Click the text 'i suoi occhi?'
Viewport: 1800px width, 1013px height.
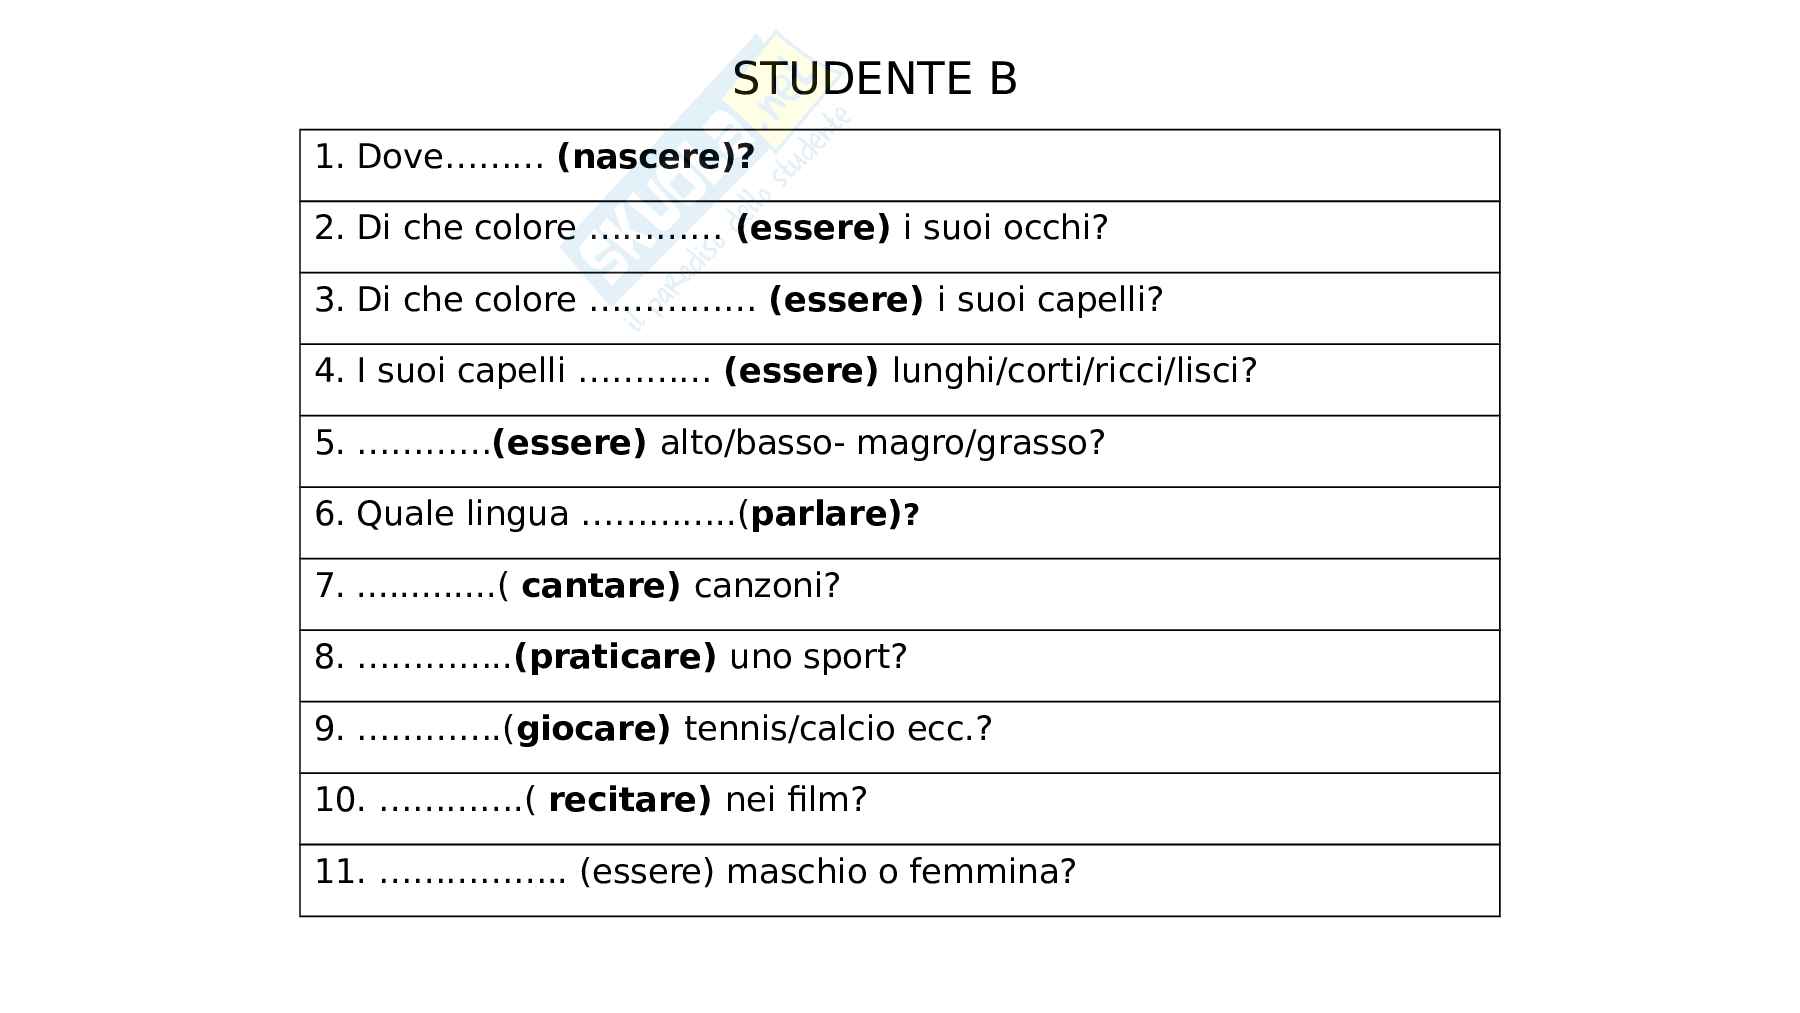coord(1005,228)
